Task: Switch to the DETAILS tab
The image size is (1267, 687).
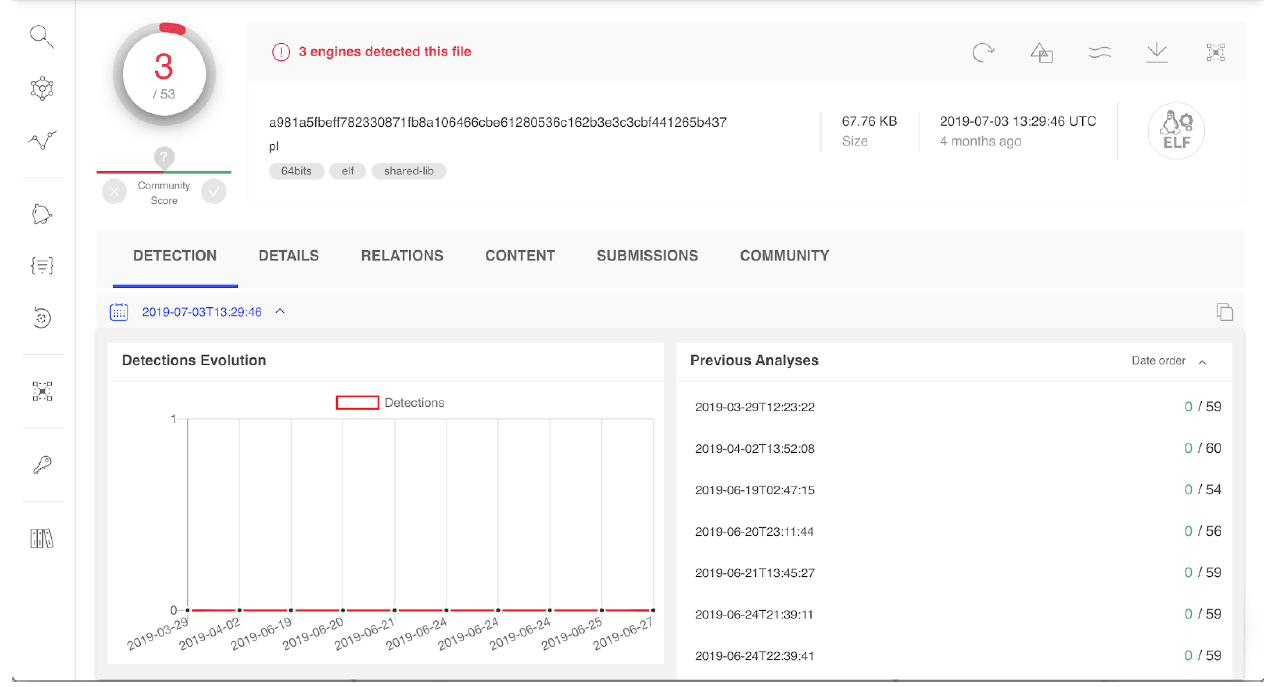Action: (x=288, y=256)
